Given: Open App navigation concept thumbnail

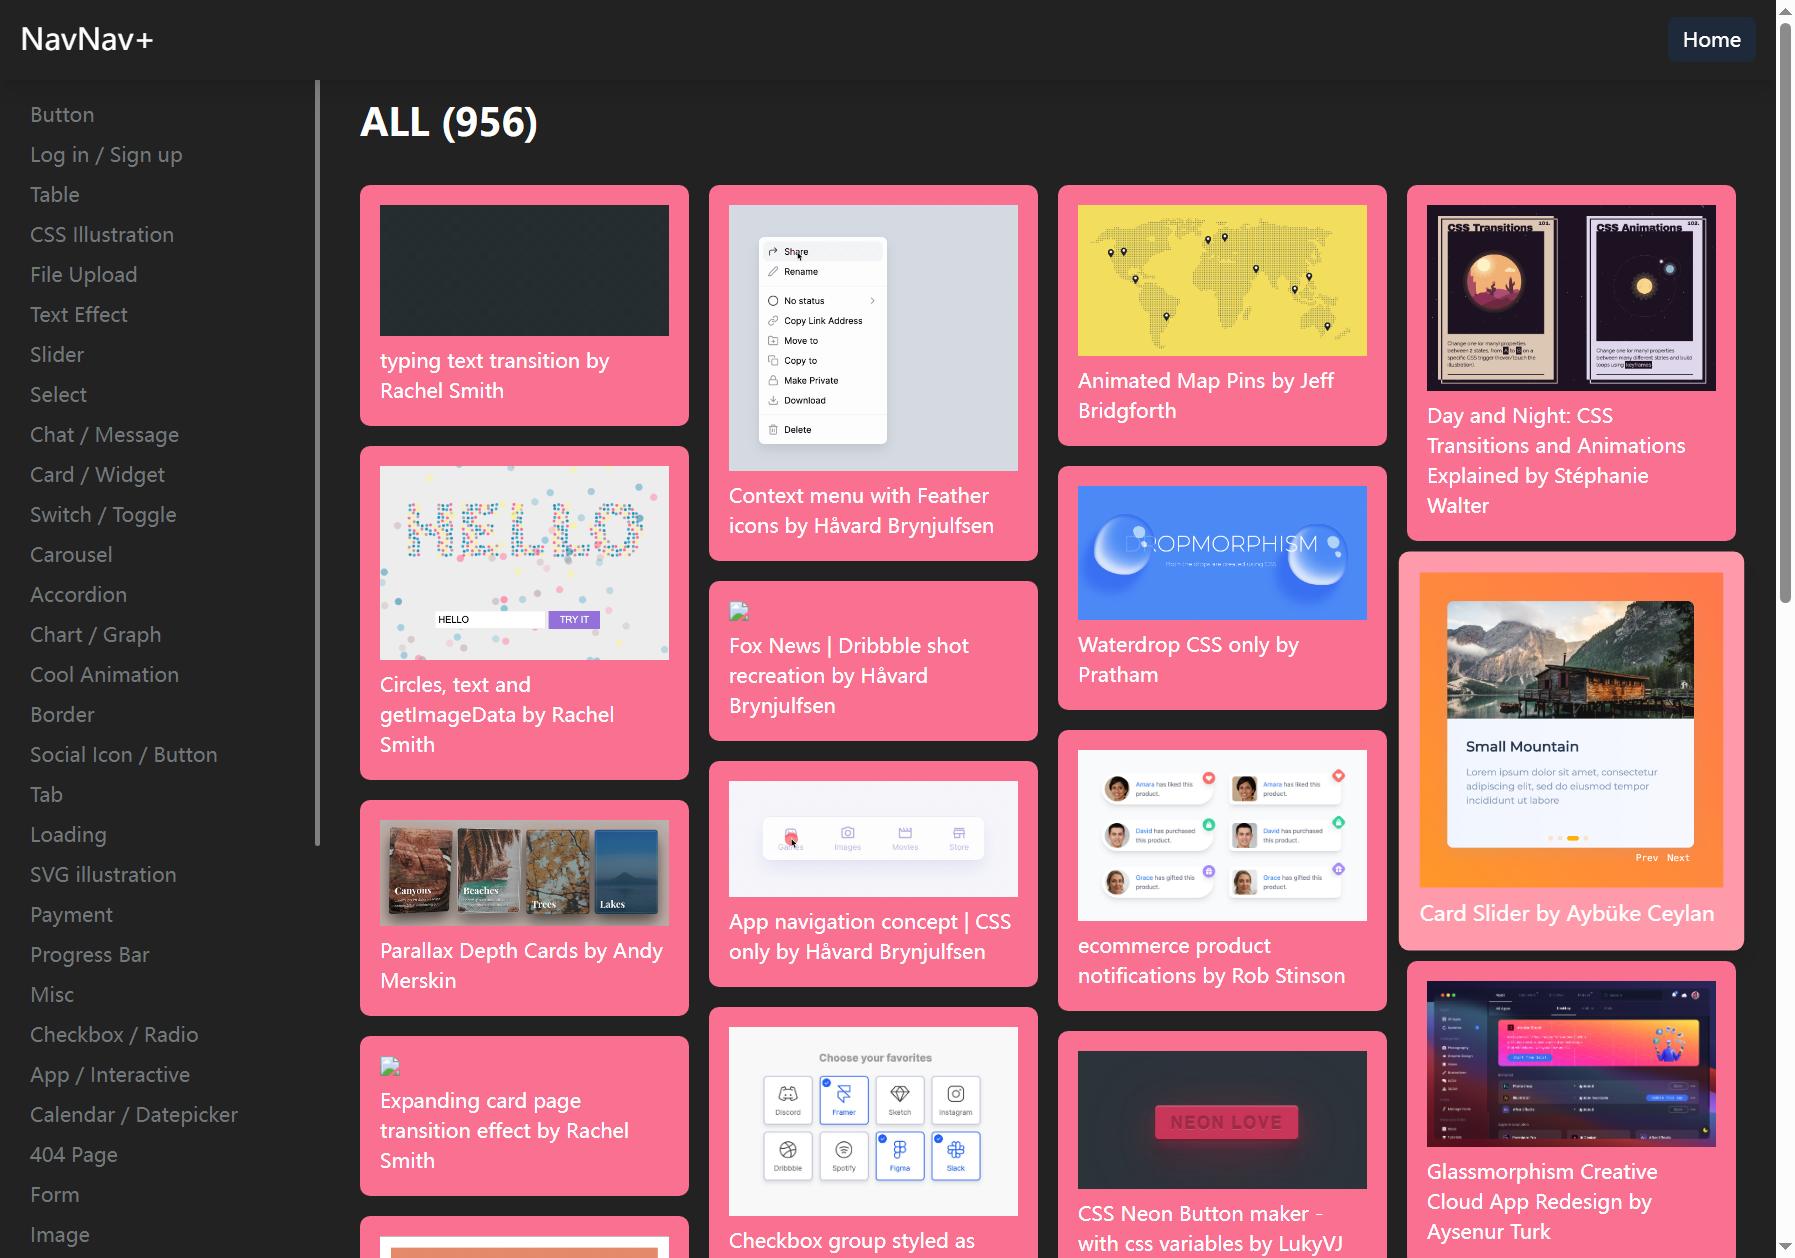Looking at the screenshot, I should [873, 839].
